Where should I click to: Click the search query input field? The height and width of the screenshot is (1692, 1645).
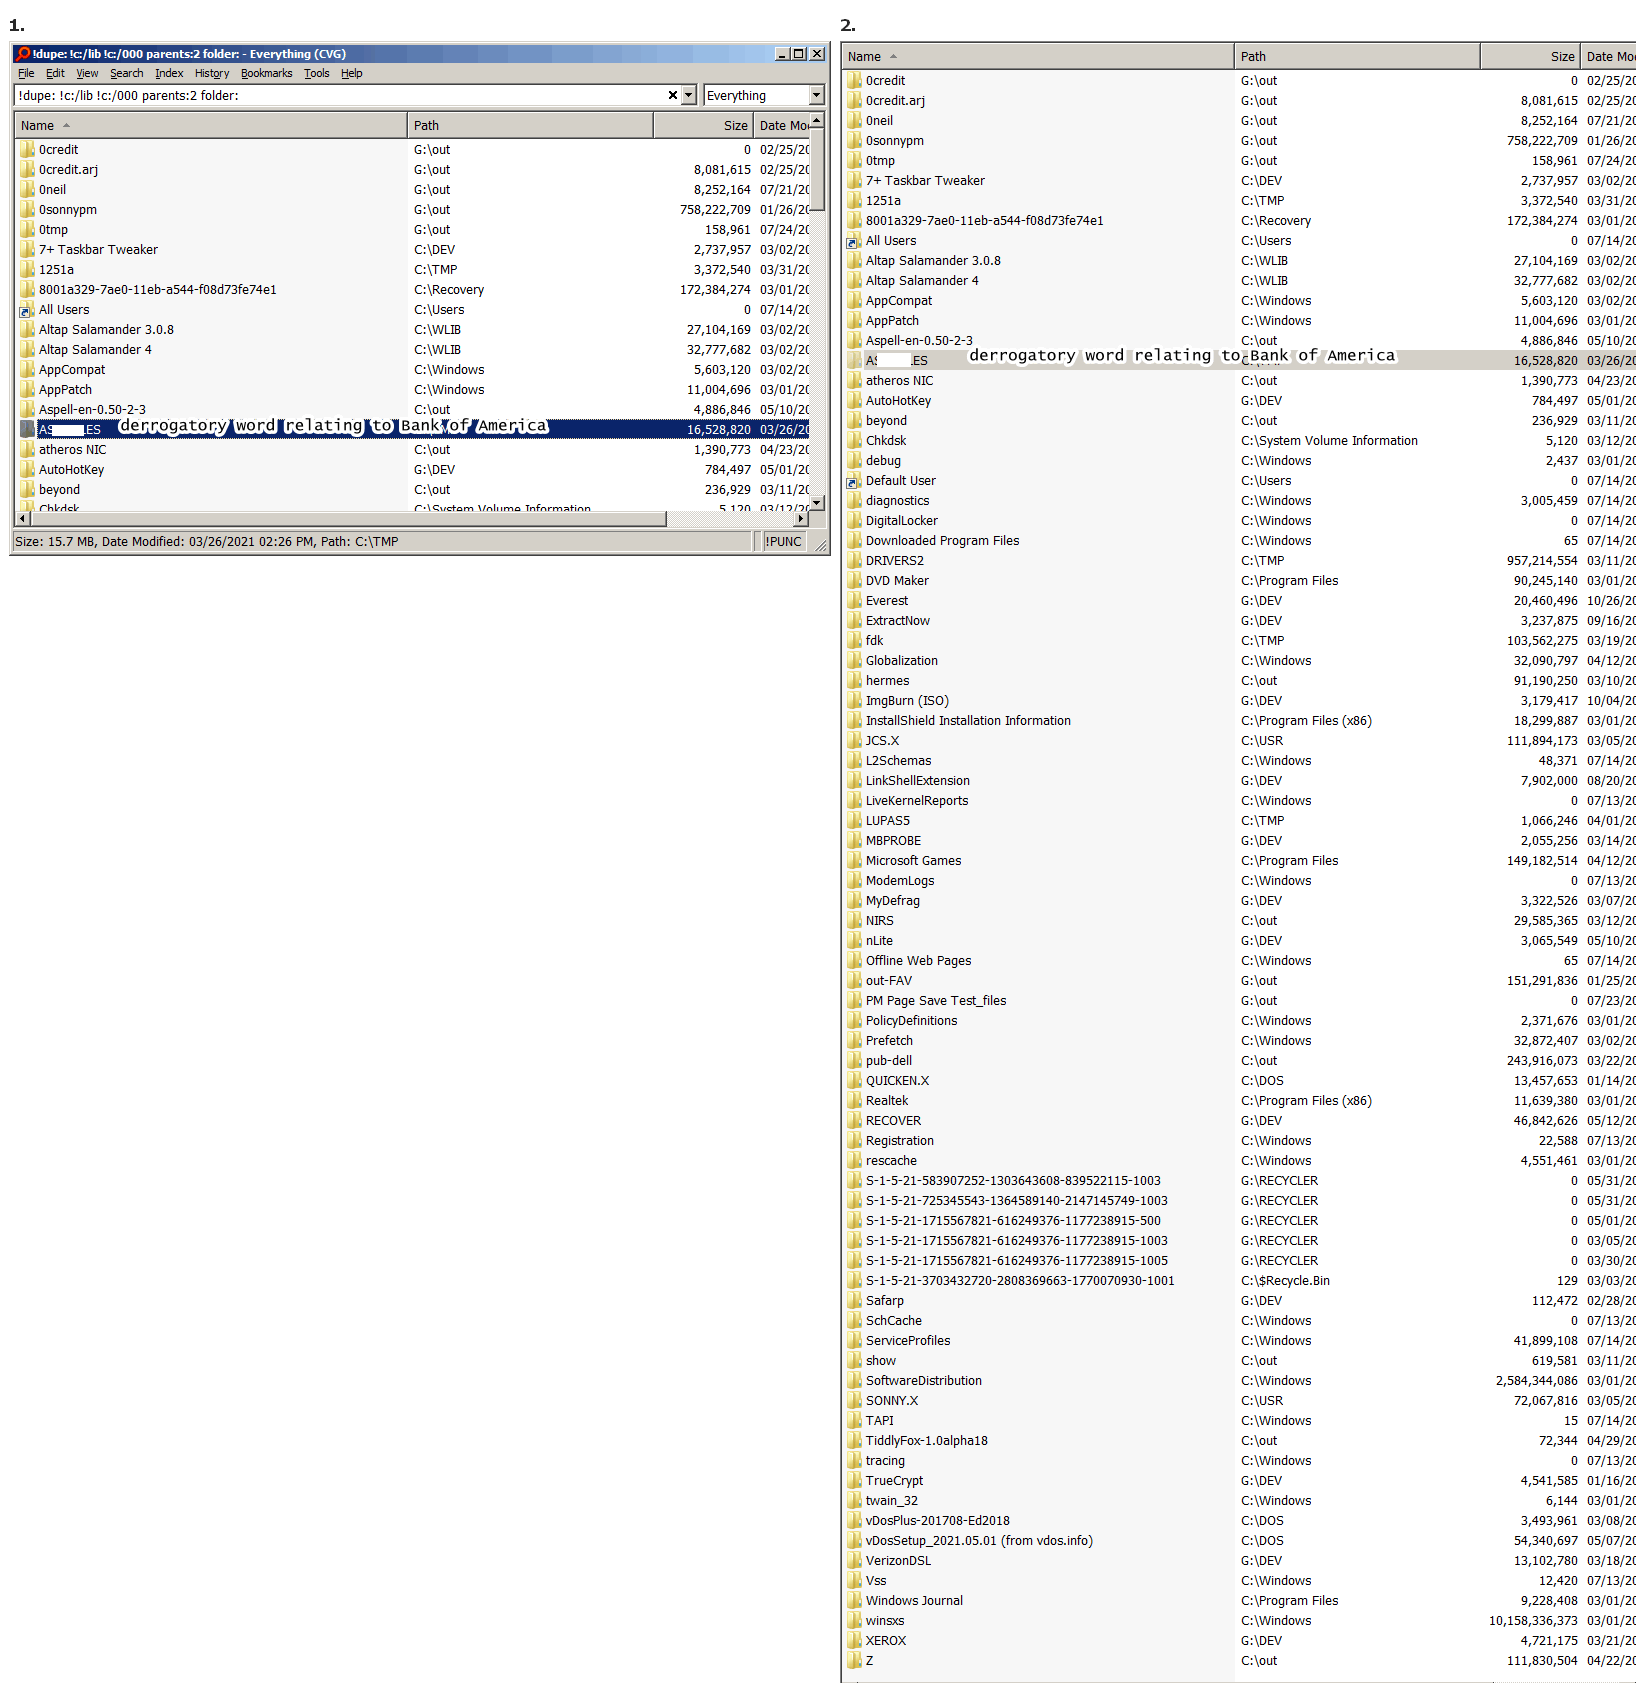340,95
